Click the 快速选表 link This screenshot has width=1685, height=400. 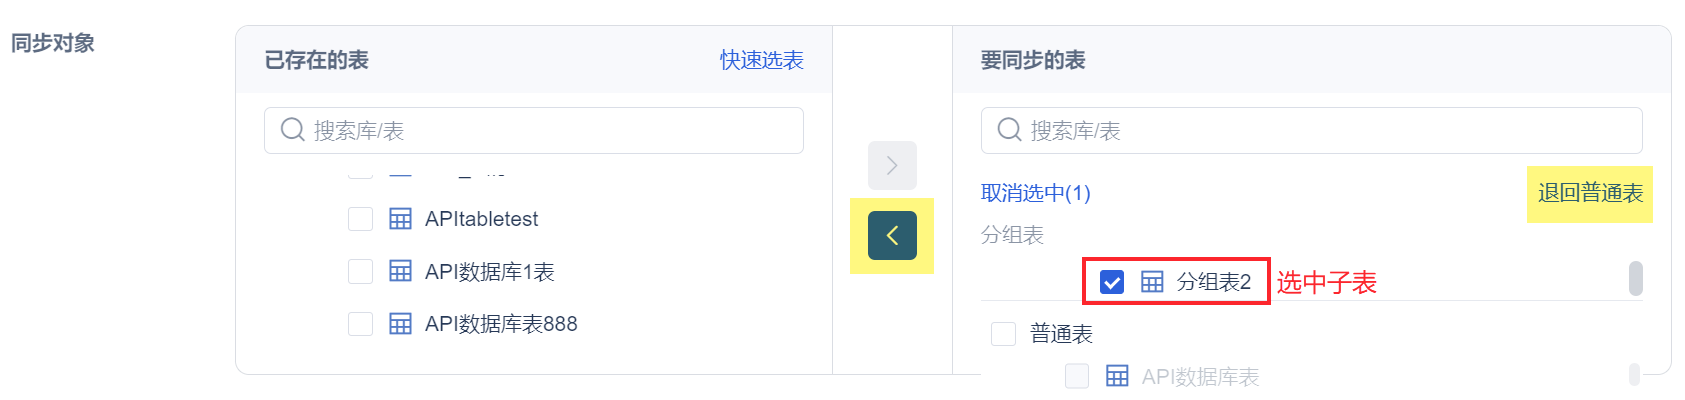[x=761, y=60]
